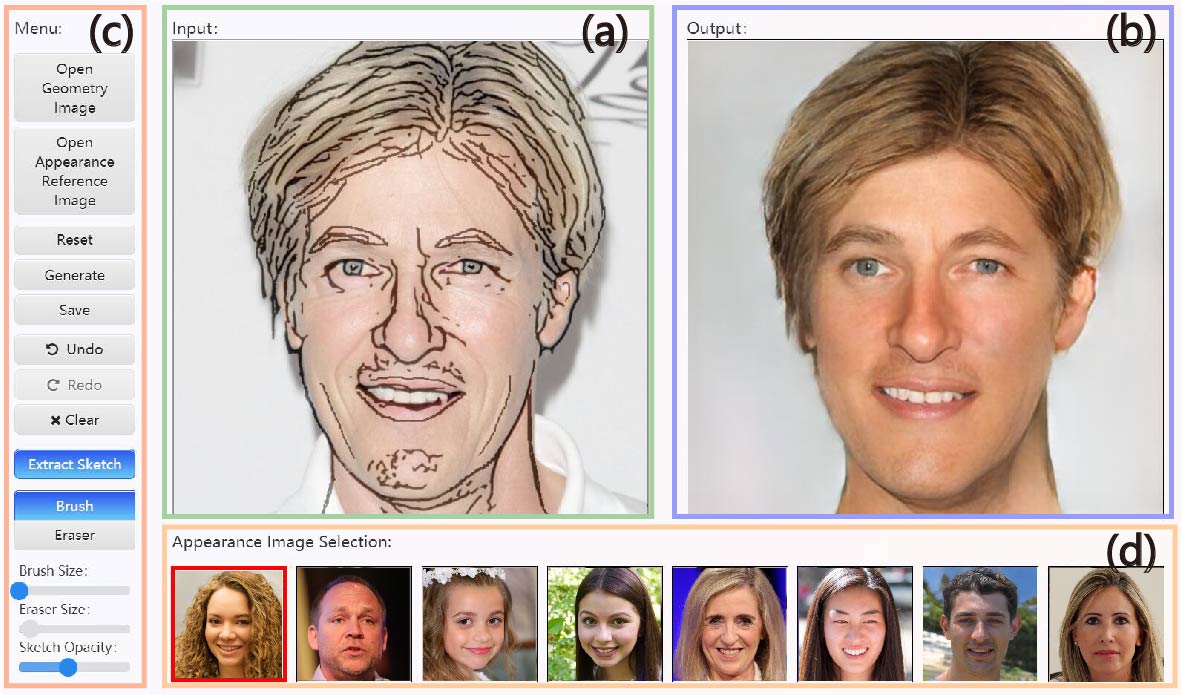The image size is (1182, 695).
Task: Click on the Input sketch canvas
Action: [410, 277]
